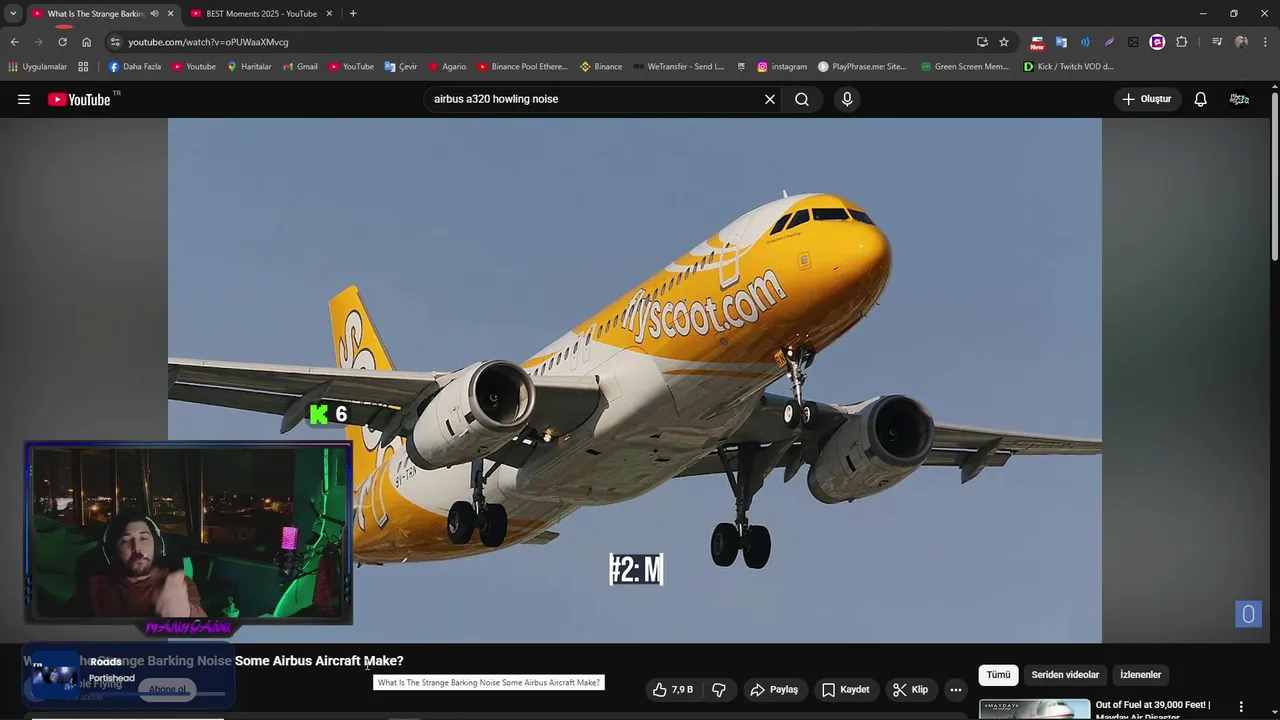Screen dimensions: 1280x720
Task: Open Çevir translate bookmark
Action: click(x=401, y=67)
